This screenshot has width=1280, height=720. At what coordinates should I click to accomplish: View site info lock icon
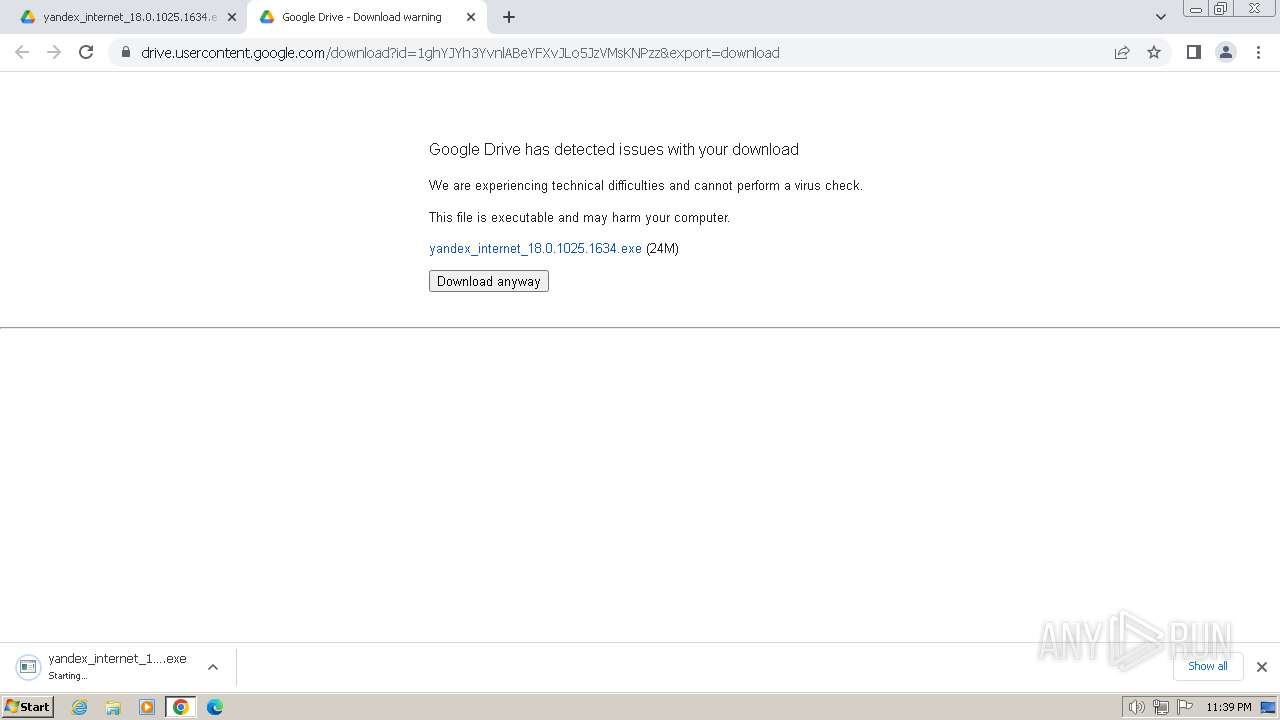(x=125, y=53)
